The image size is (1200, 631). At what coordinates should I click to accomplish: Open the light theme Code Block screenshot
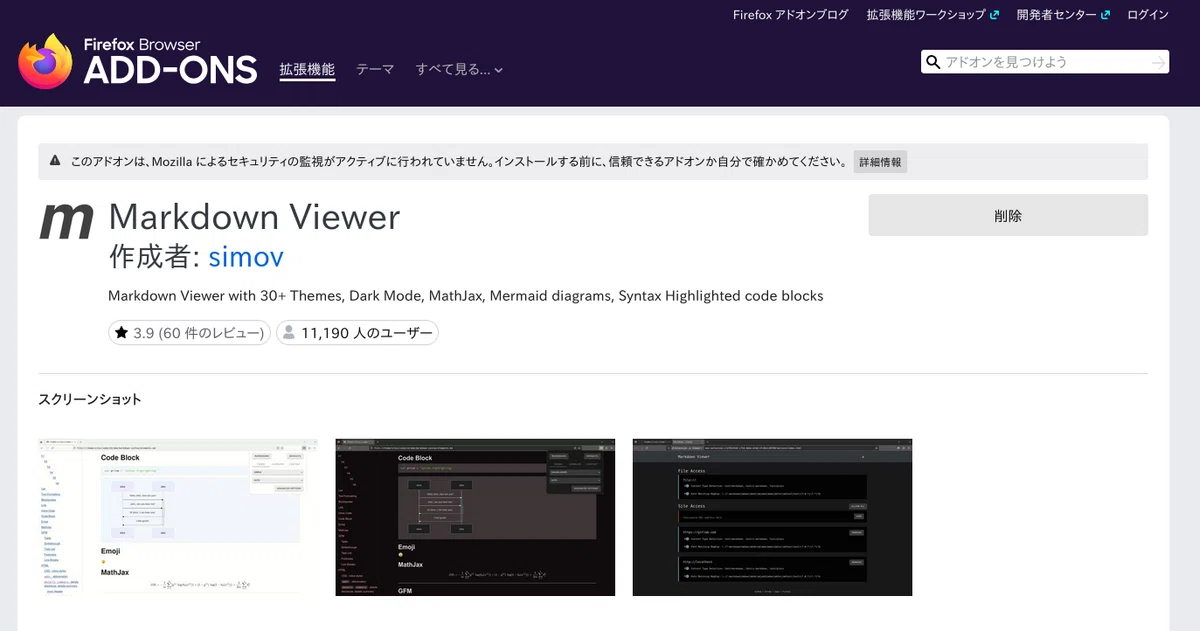click(179, 516)
